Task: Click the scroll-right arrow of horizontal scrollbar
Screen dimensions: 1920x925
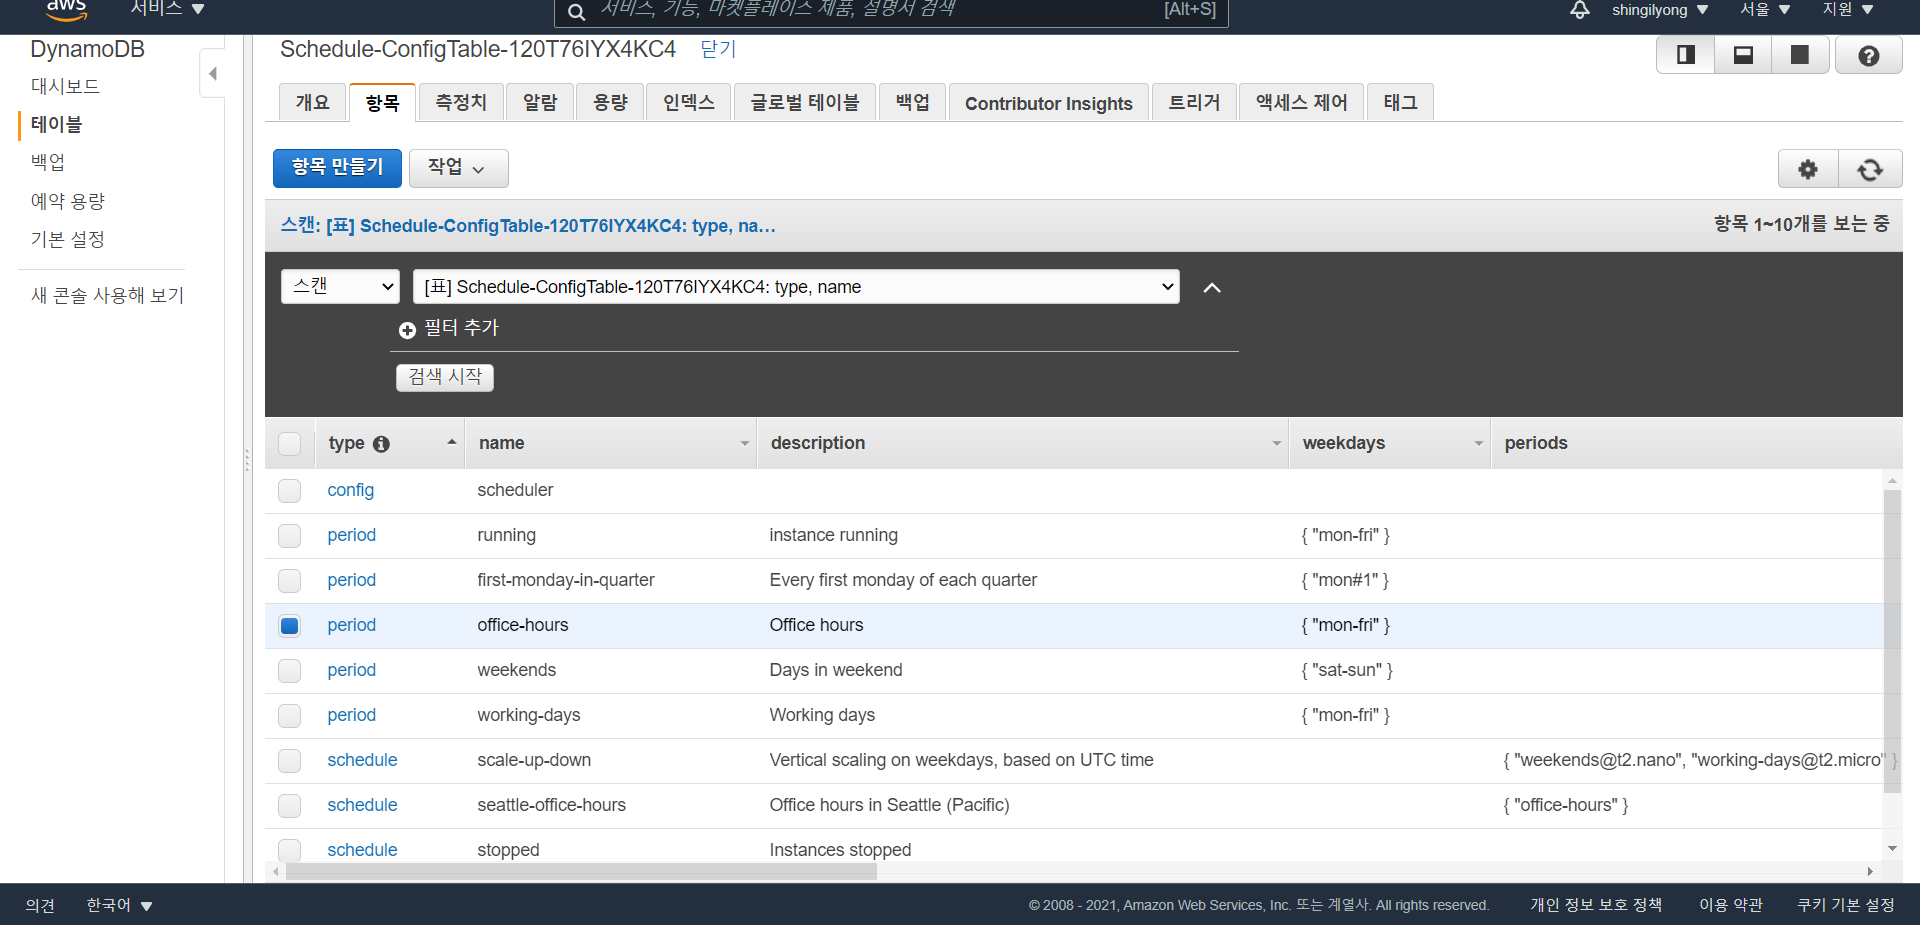Action: click(x=1869, y=872)
